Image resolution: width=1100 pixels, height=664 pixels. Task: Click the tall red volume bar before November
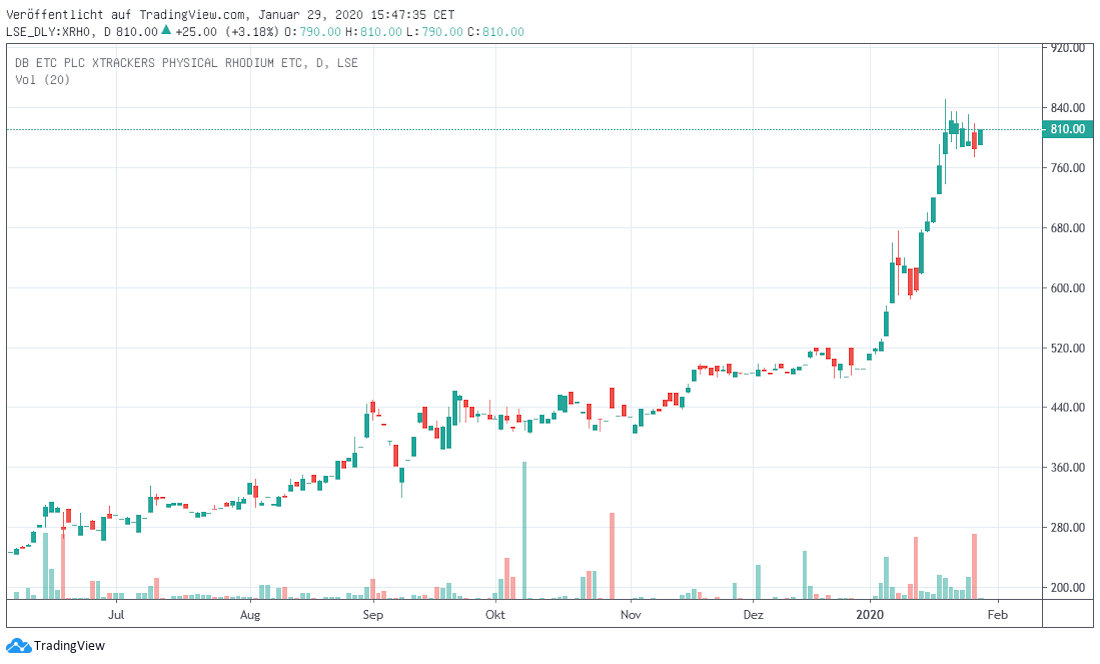click(x=612, y=556)
